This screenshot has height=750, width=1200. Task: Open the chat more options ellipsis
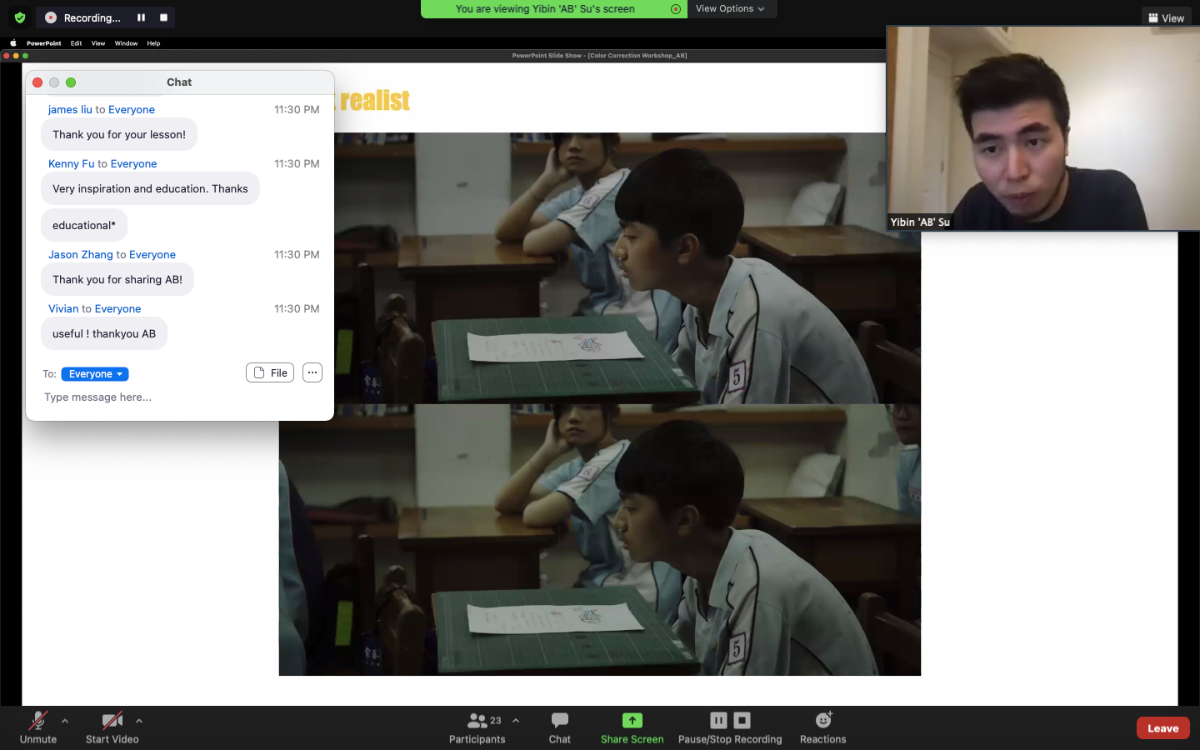(x=312, y=373)
